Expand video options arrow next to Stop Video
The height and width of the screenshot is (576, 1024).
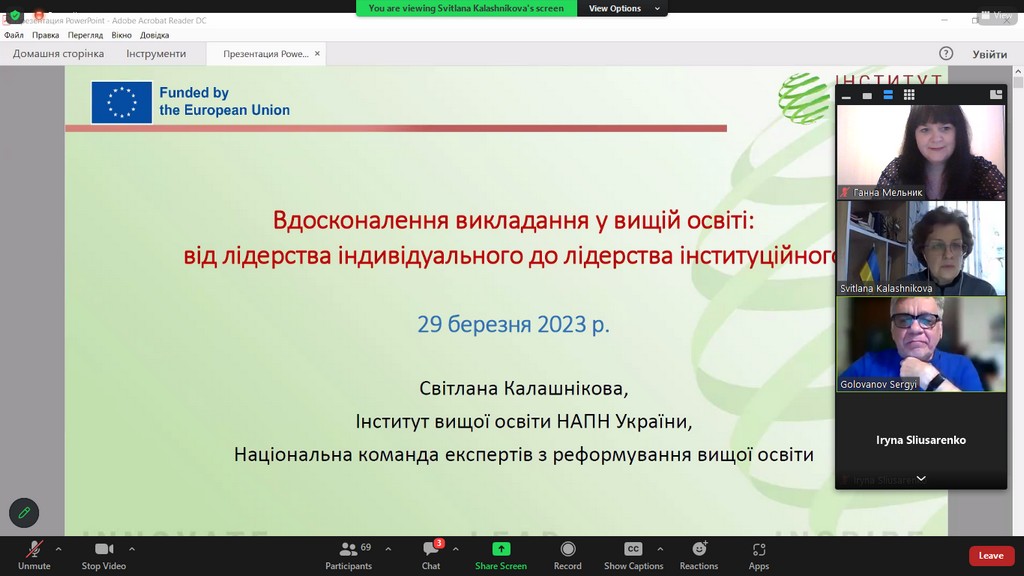tap(132, 549)
